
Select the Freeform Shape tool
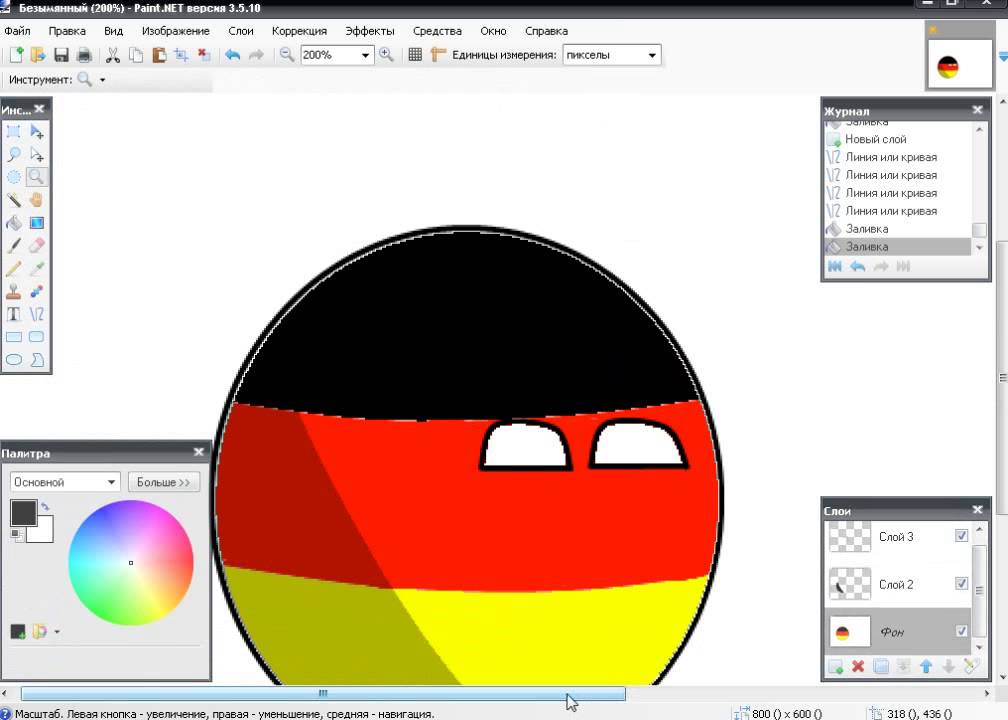[x=37, y=359]
